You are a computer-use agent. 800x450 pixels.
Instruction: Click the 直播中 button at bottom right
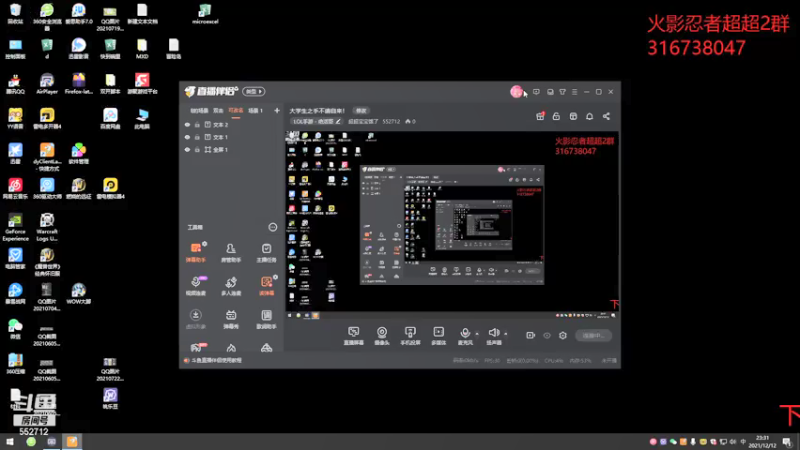tap(593, 335)
